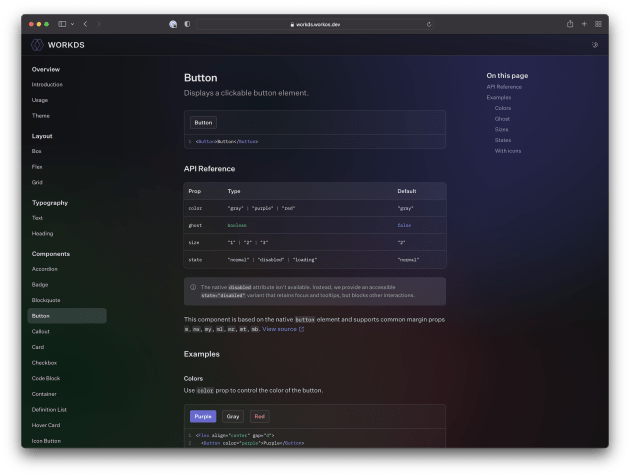Click the info icon in the callout note
The width and height of the screenshot is (630, 476).
193,287
